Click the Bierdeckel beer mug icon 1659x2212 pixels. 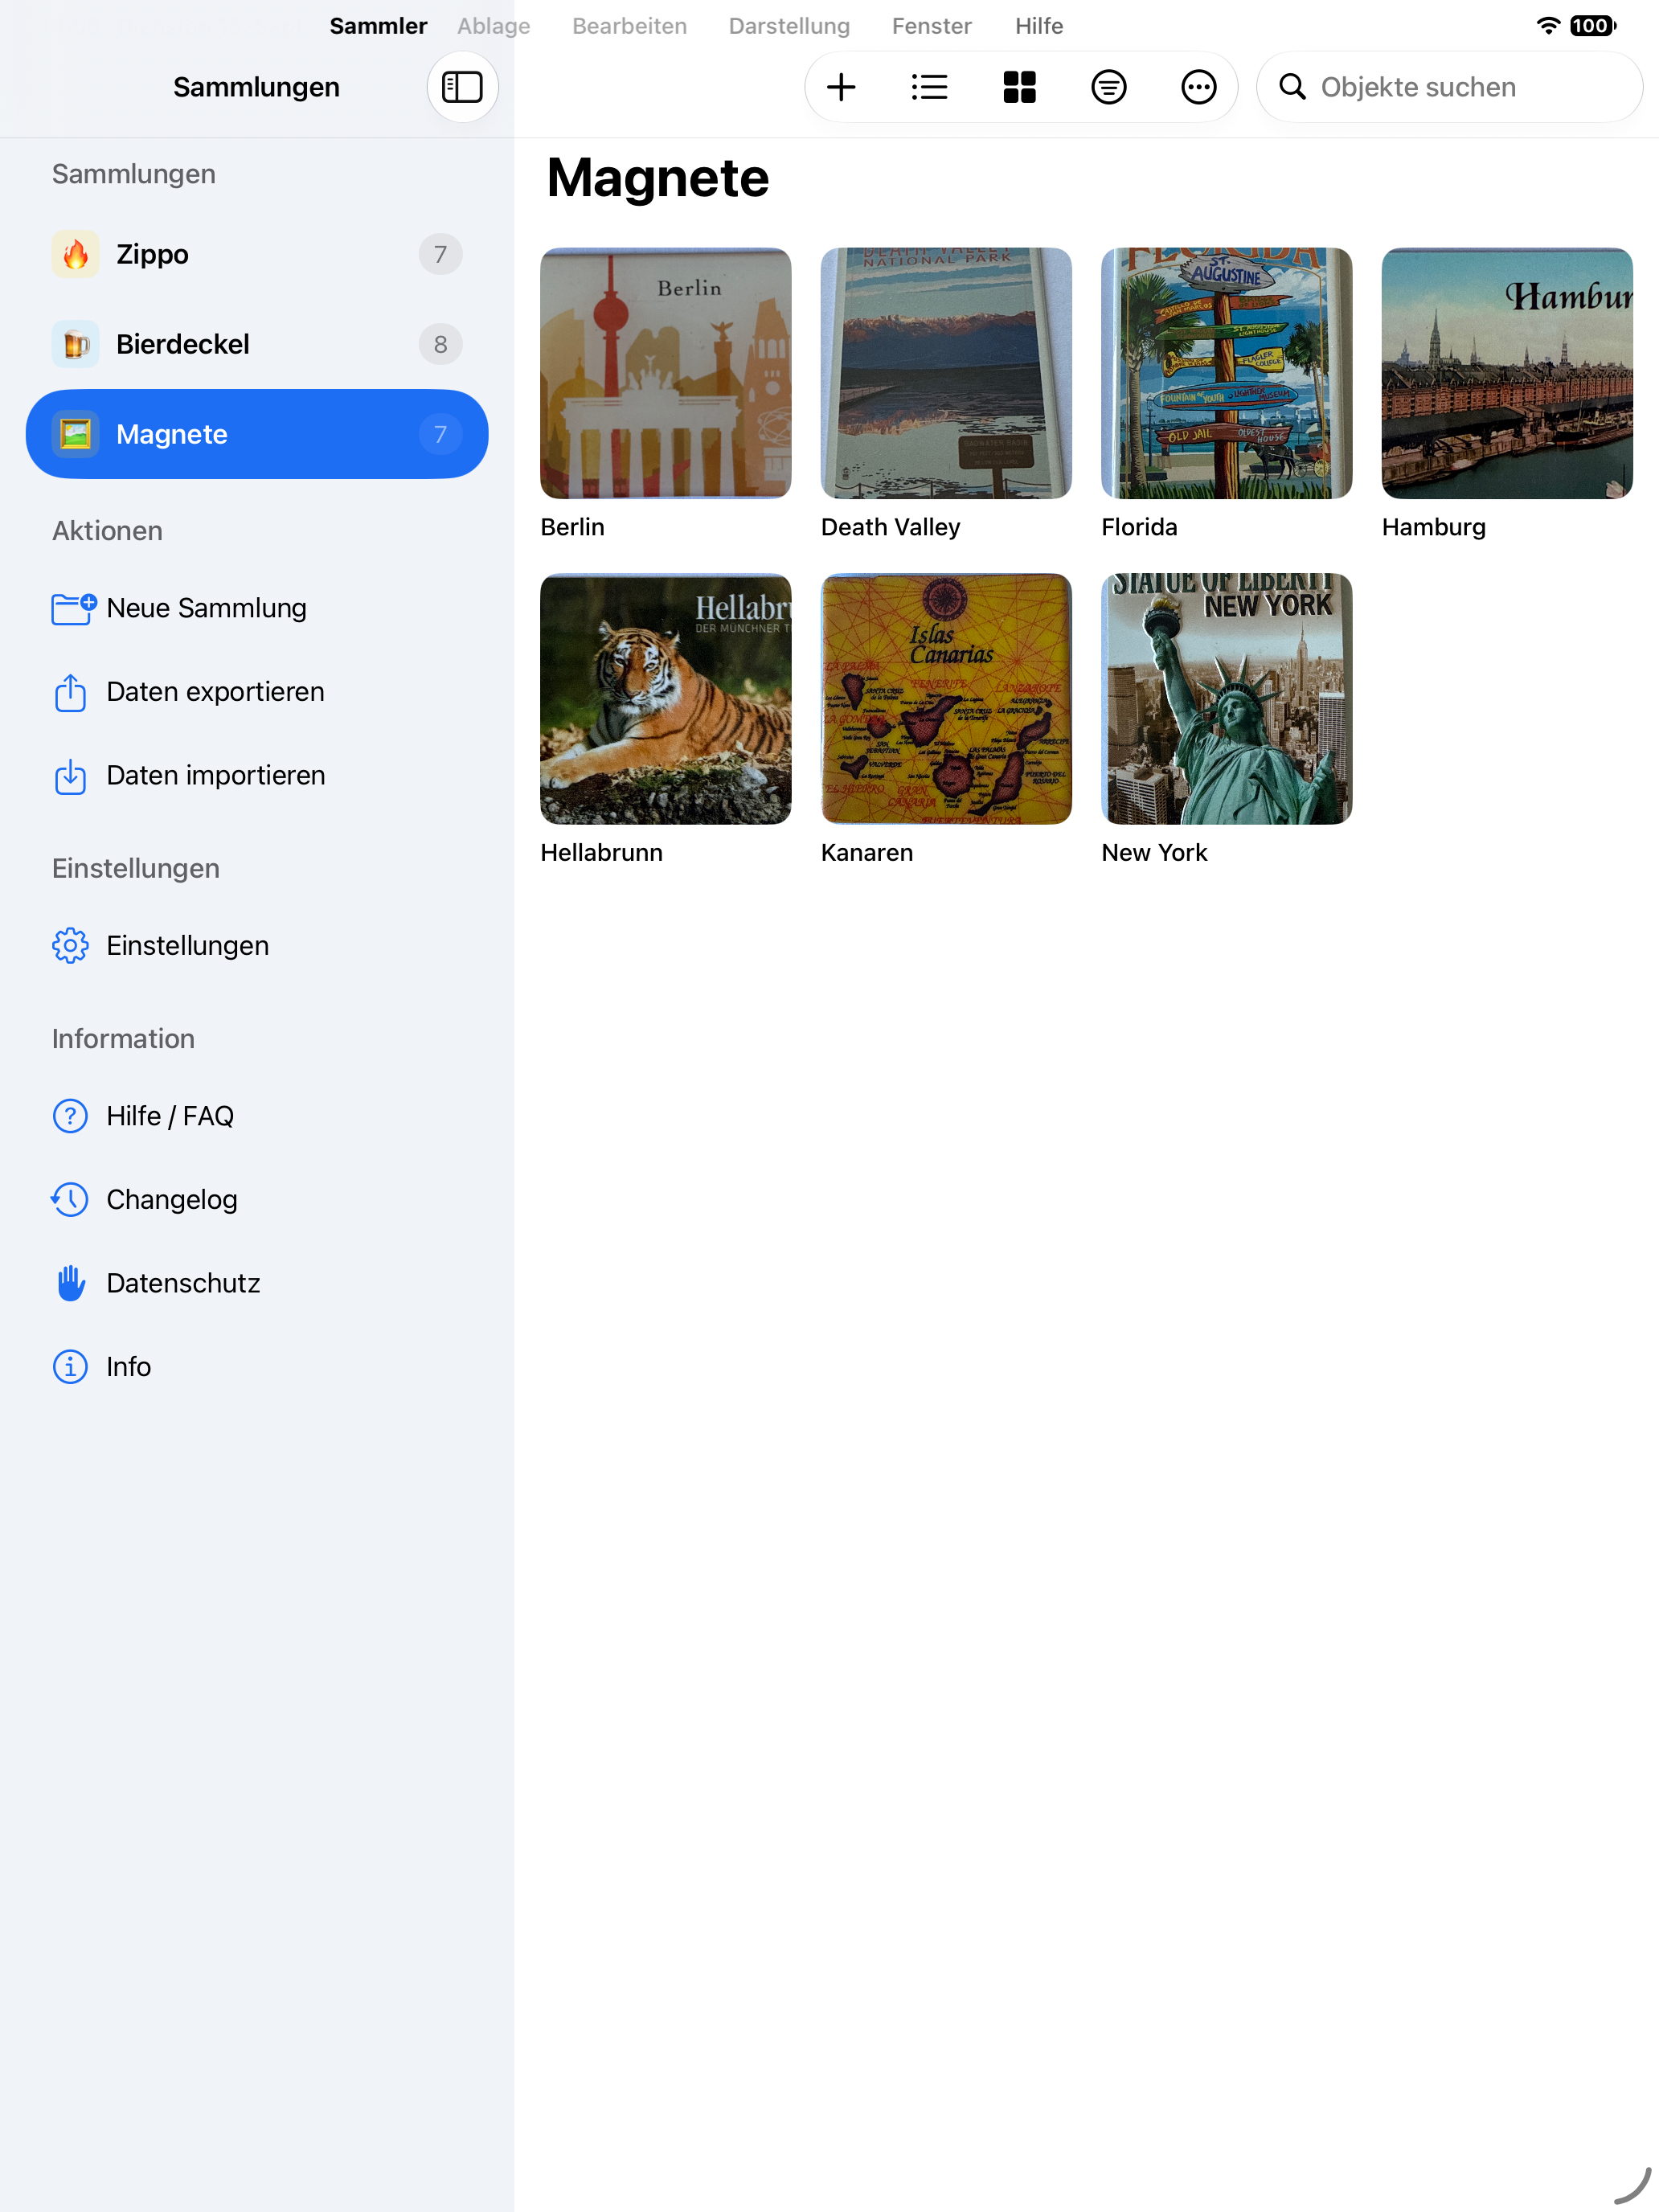[76, 344]
